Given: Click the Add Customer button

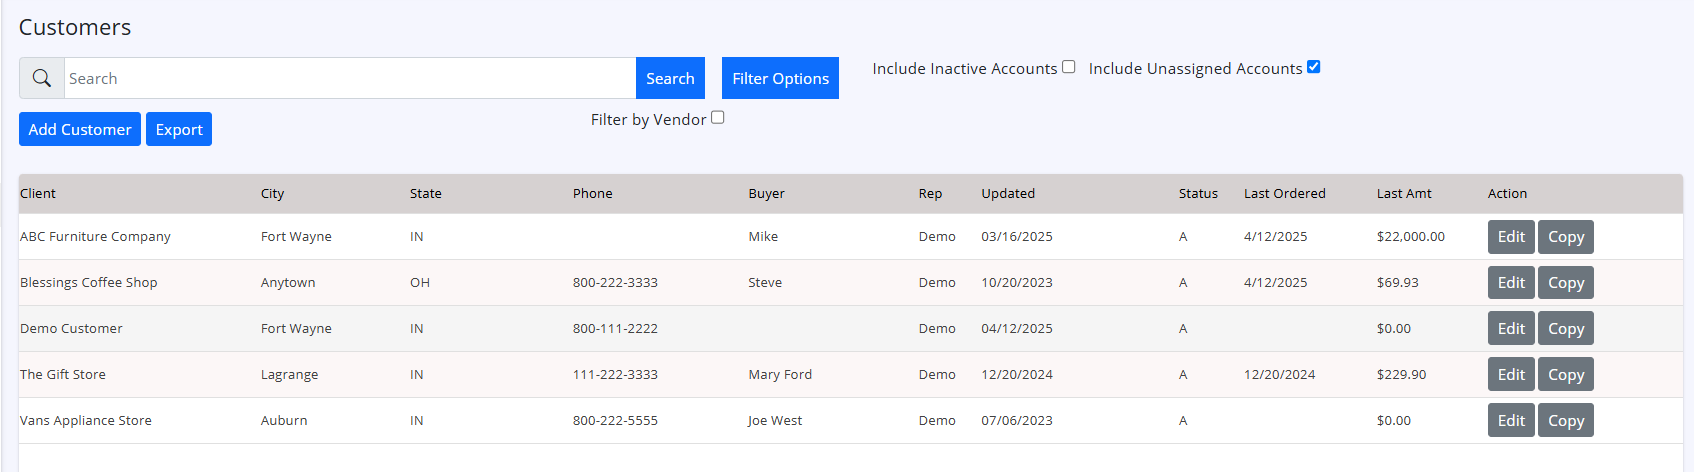Looking at the screenshot, I should [80, 129].
